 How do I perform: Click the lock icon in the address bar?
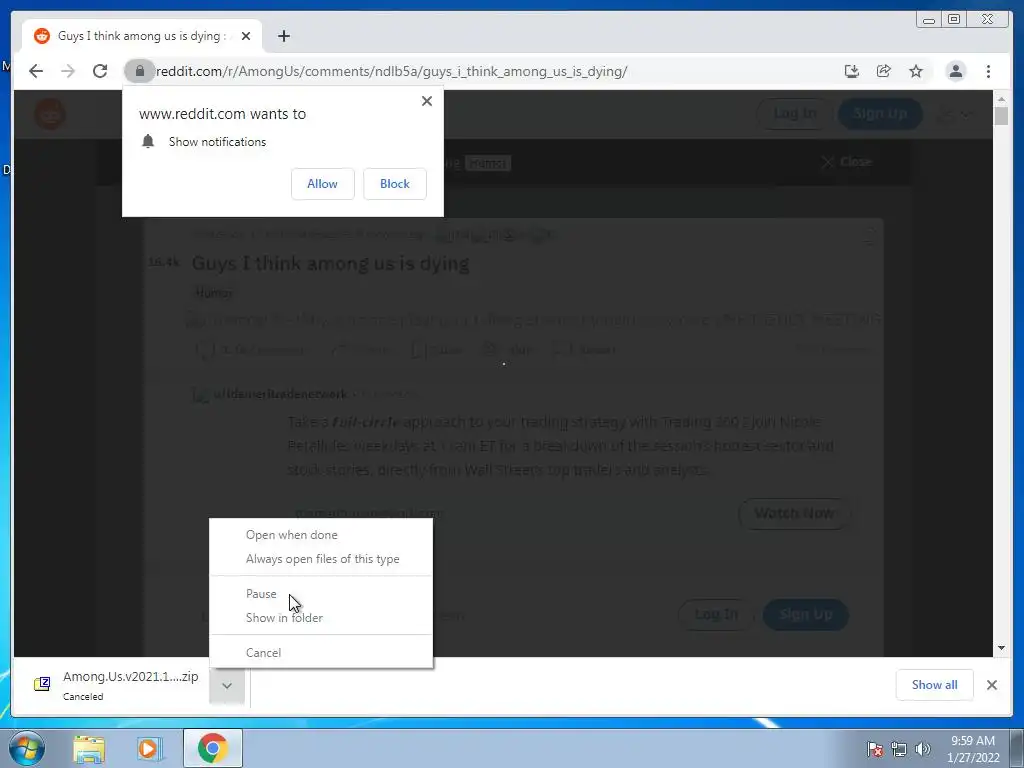139,71
